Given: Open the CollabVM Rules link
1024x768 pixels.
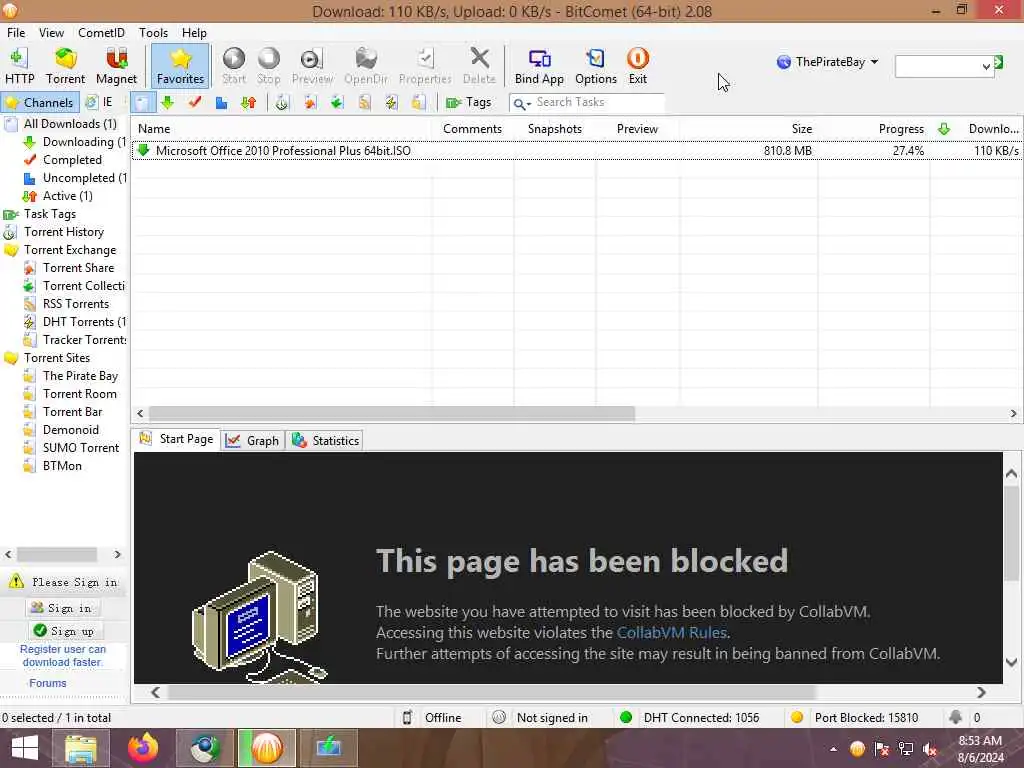Looking at the screenshot, I should click(671, 633).
